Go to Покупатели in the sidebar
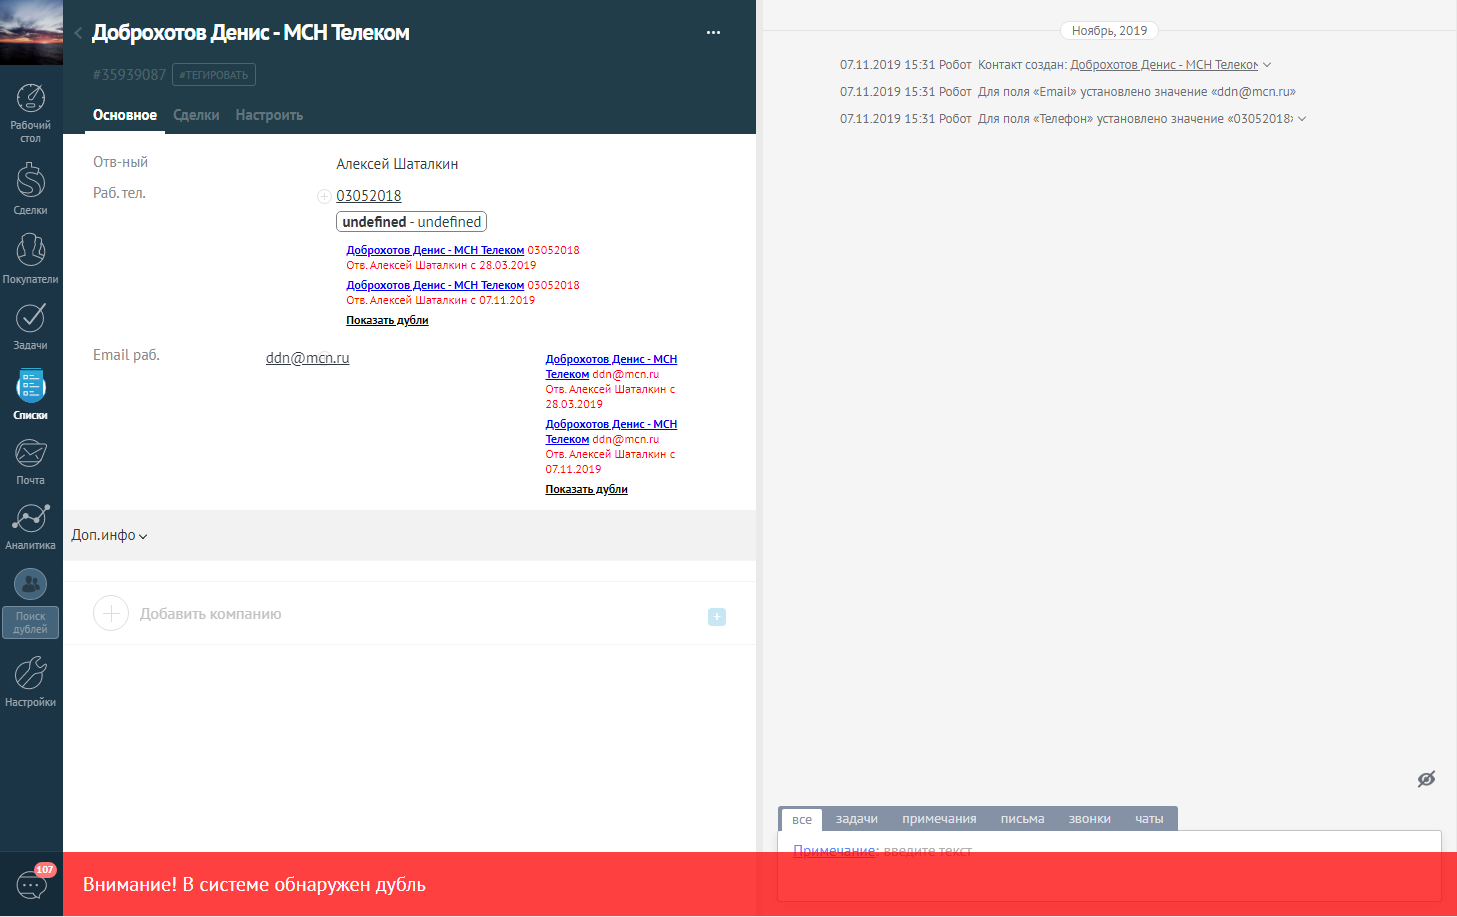The width and height of the screenshot is (1457, 917). [31, 258]
